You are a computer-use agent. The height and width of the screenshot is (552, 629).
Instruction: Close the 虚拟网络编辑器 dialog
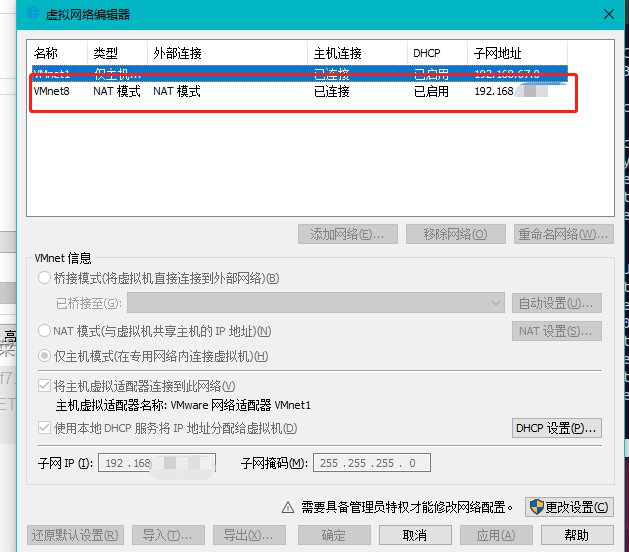[x=609, y=14]
